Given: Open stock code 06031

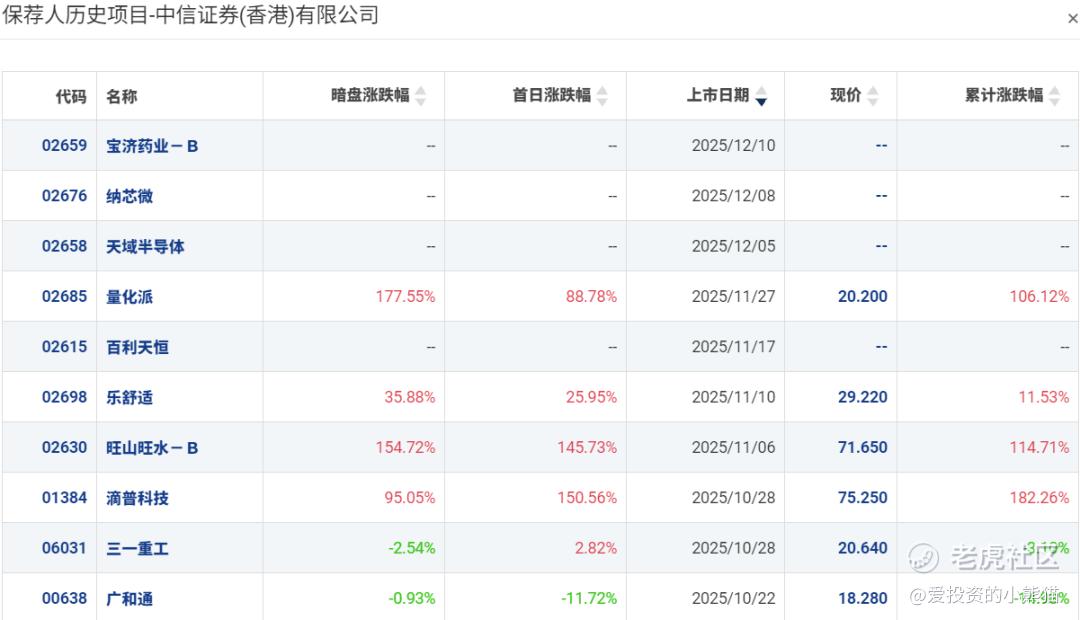Looking at the screenshot, I should pos(64,548).
